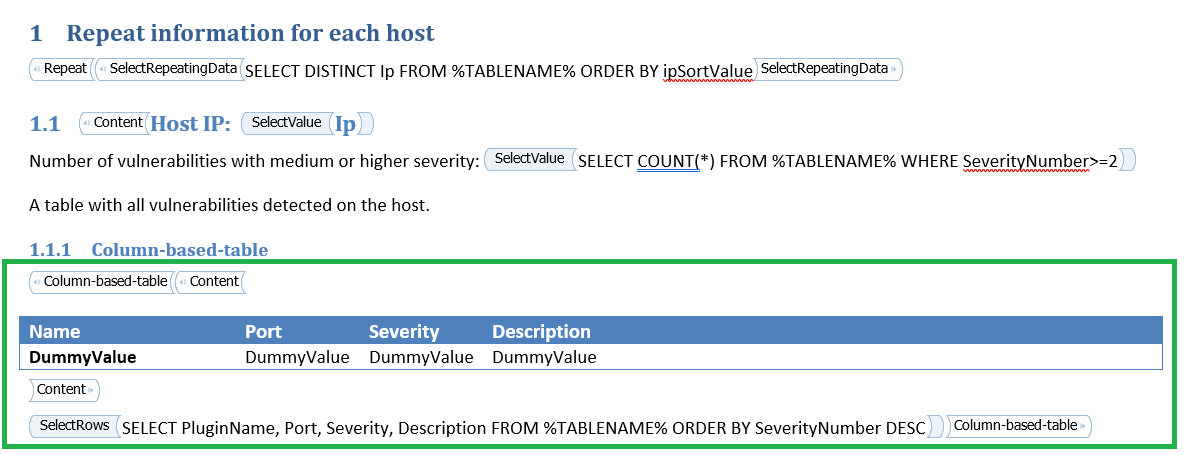
Task: Place cursor in the SELECT PluginName query text
Action: (x=524, y=427)
